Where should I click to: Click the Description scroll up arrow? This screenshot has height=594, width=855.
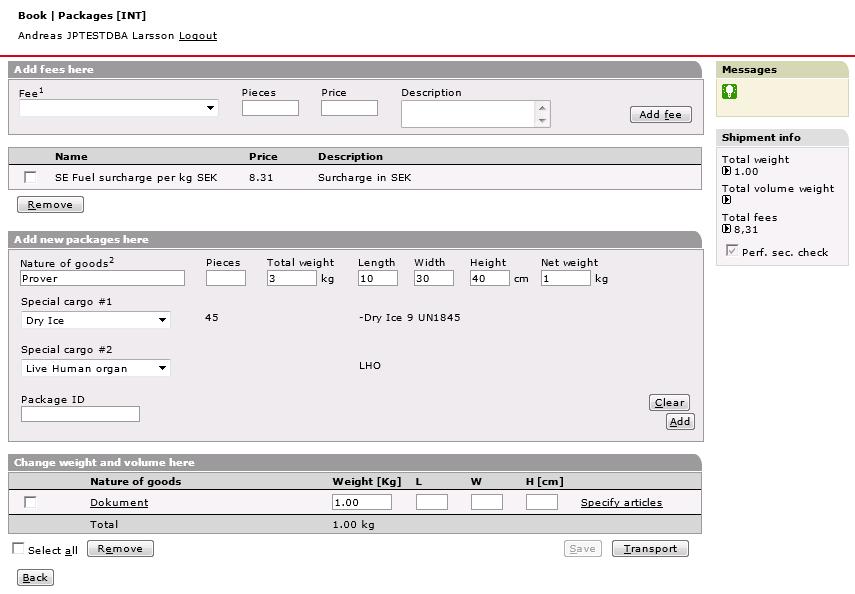[x=543, y=107]
